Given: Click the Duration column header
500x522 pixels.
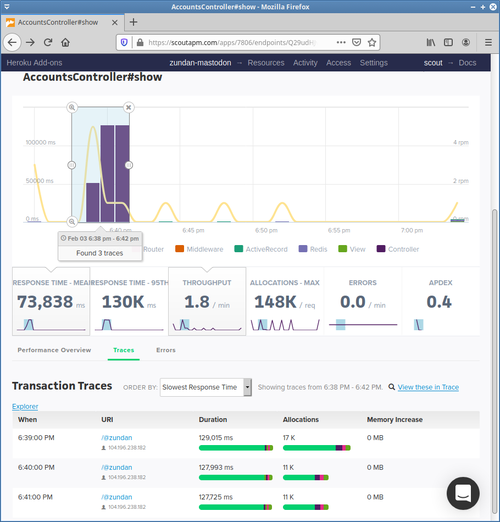Looking at the screenshot, I should click(x=213, y=419).
